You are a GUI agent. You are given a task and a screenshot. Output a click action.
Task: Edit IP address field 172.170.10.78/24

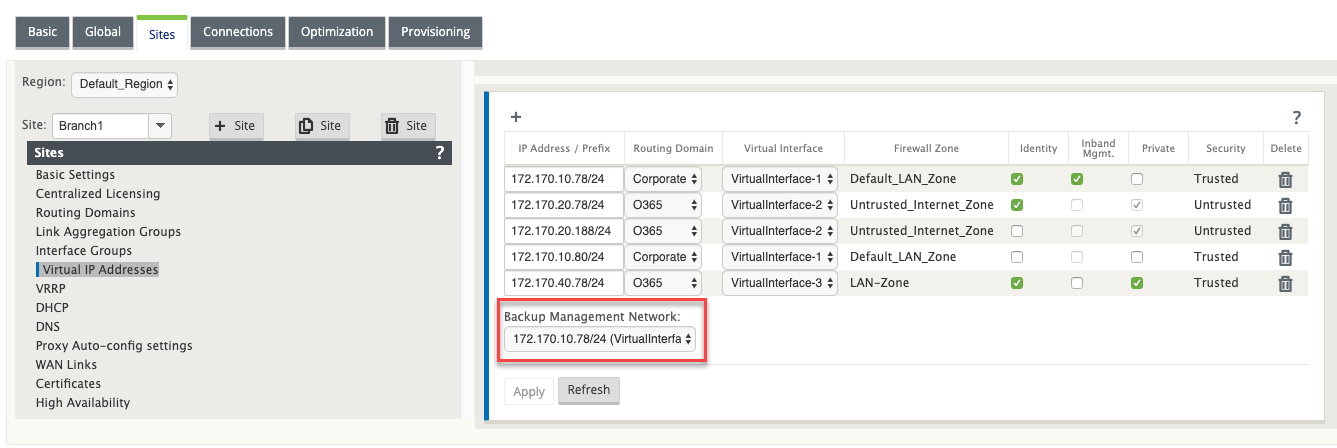click(563, 179)
